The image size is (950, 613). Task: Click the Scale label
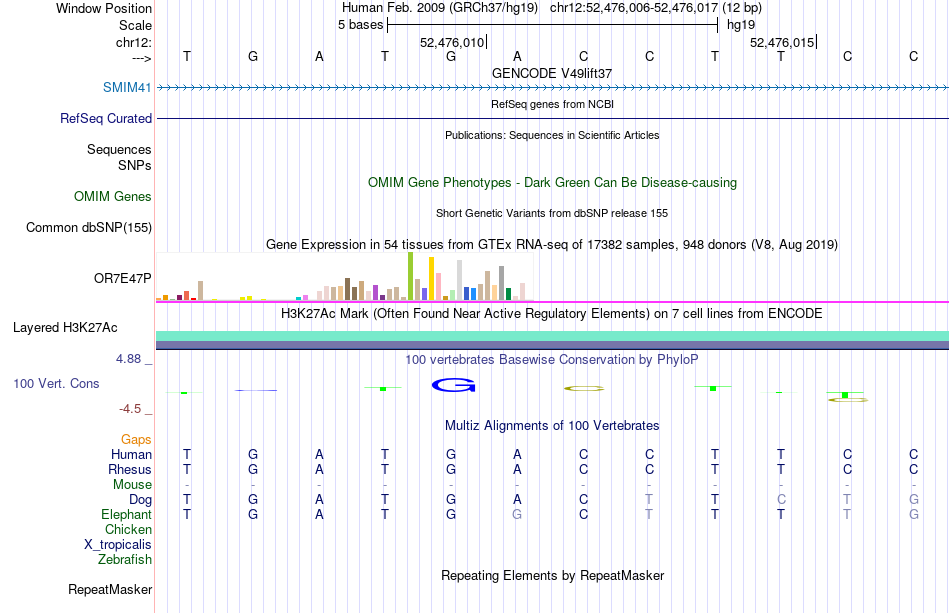(x=135, y=25)
